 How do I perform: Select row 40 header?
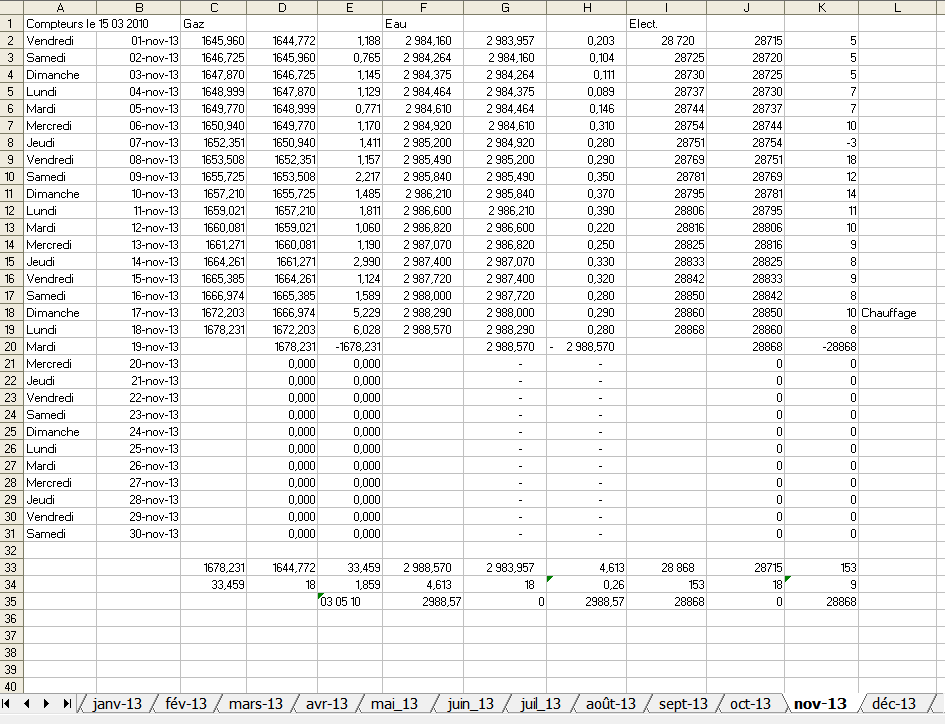tap(11, 686)
